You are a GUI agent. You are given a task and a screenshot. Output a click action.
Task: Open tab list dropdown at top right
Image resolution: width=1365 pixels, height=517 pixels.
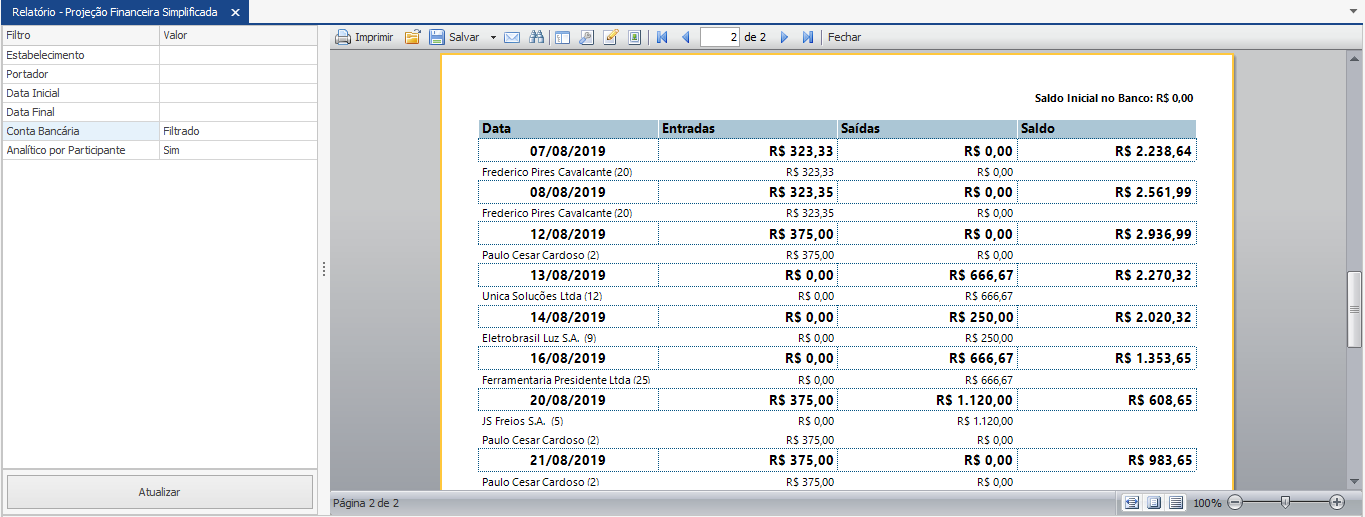[1353, 11]
